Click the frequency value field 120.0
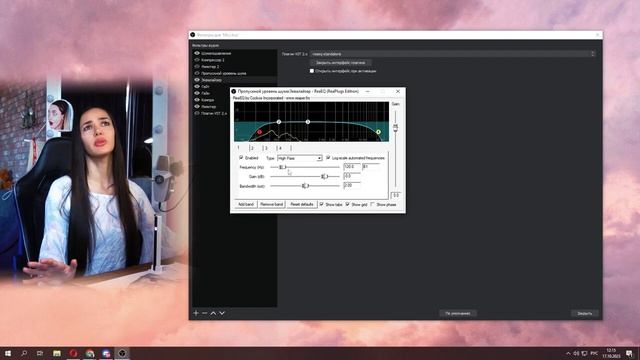The image size is (640, 360). click(x=352, y=167)
